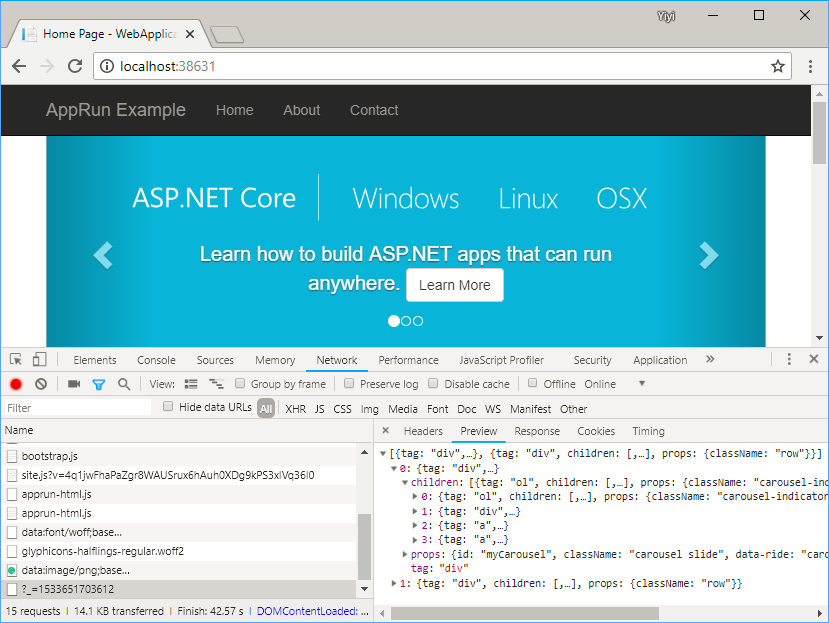
Task: Show more DevTools tabs via chevron
Action: click(710, 360)
